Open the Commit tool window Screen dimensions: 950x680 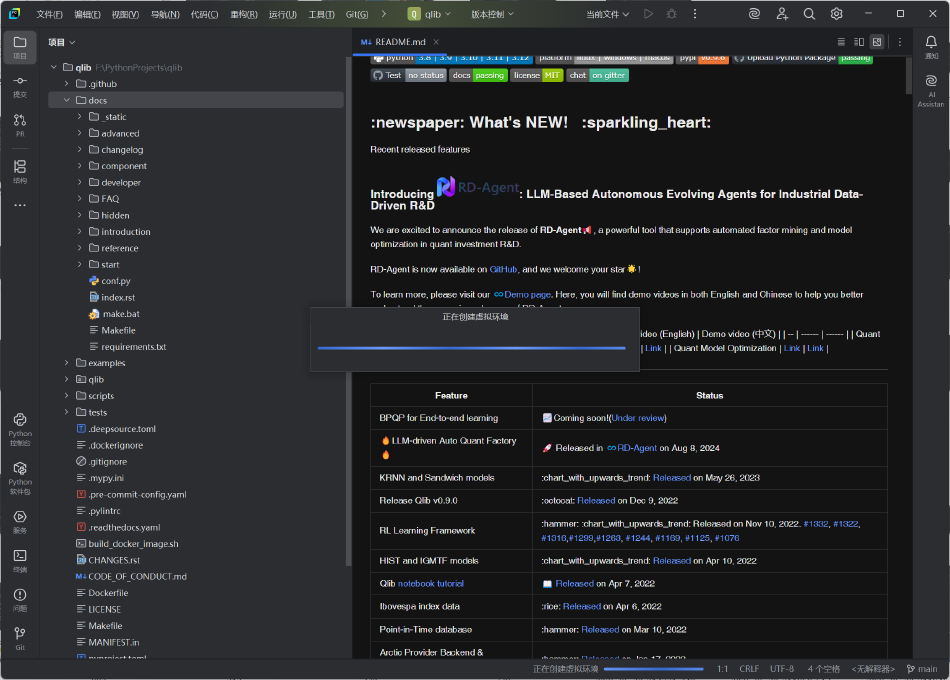tap(20, 86)
